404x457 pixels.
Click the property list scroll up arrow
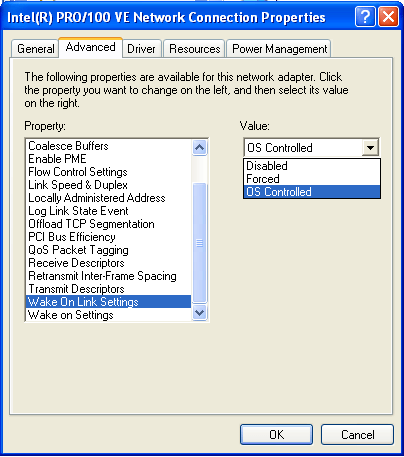click(199, 148)
